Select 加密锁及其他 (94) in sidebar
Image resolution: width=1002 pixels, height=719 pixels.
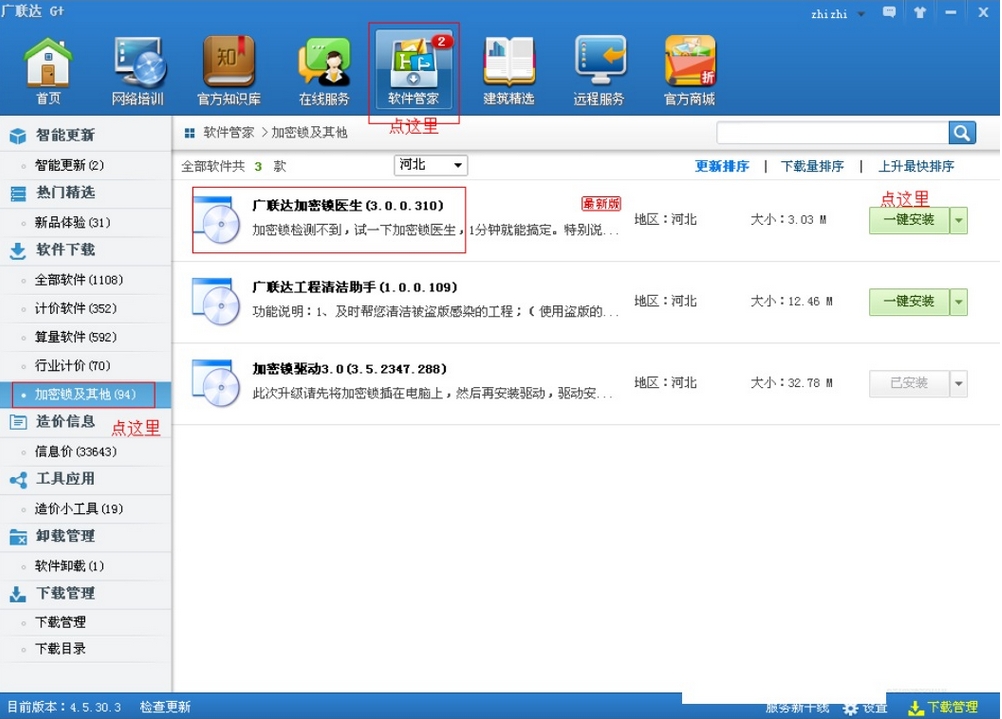[x=86, y=394]
